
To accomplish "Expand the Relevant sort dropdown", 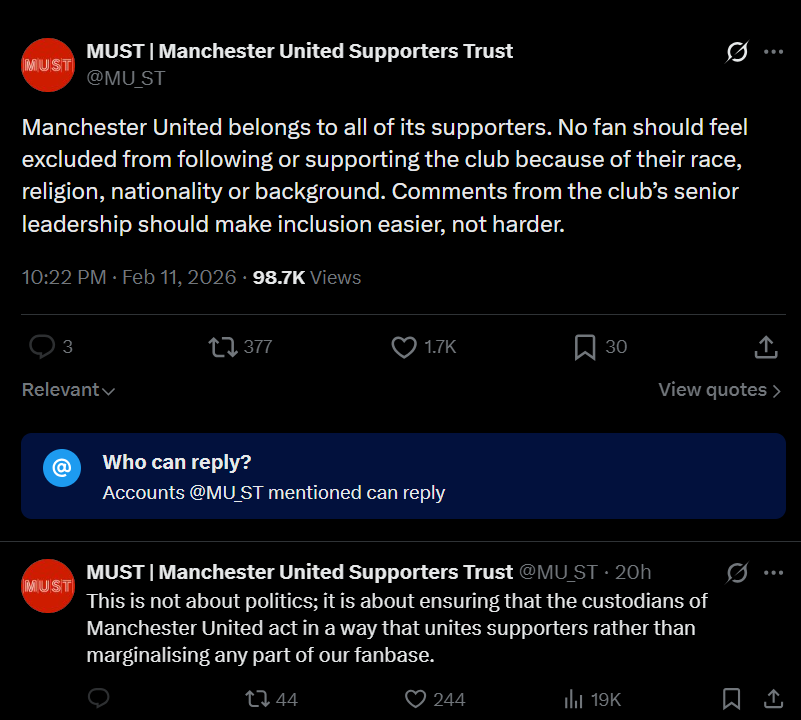I will (67, 390).
